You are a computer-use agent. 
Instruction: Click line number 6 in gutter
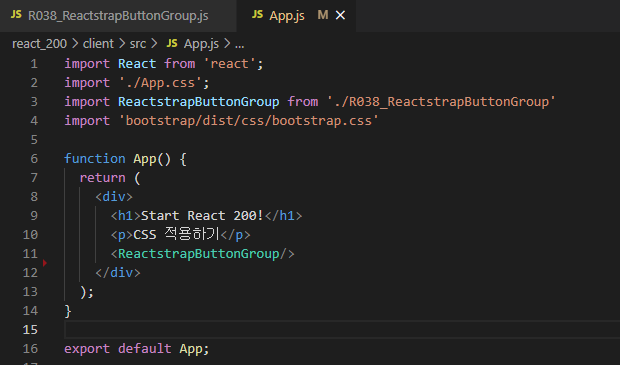[34, 159]
